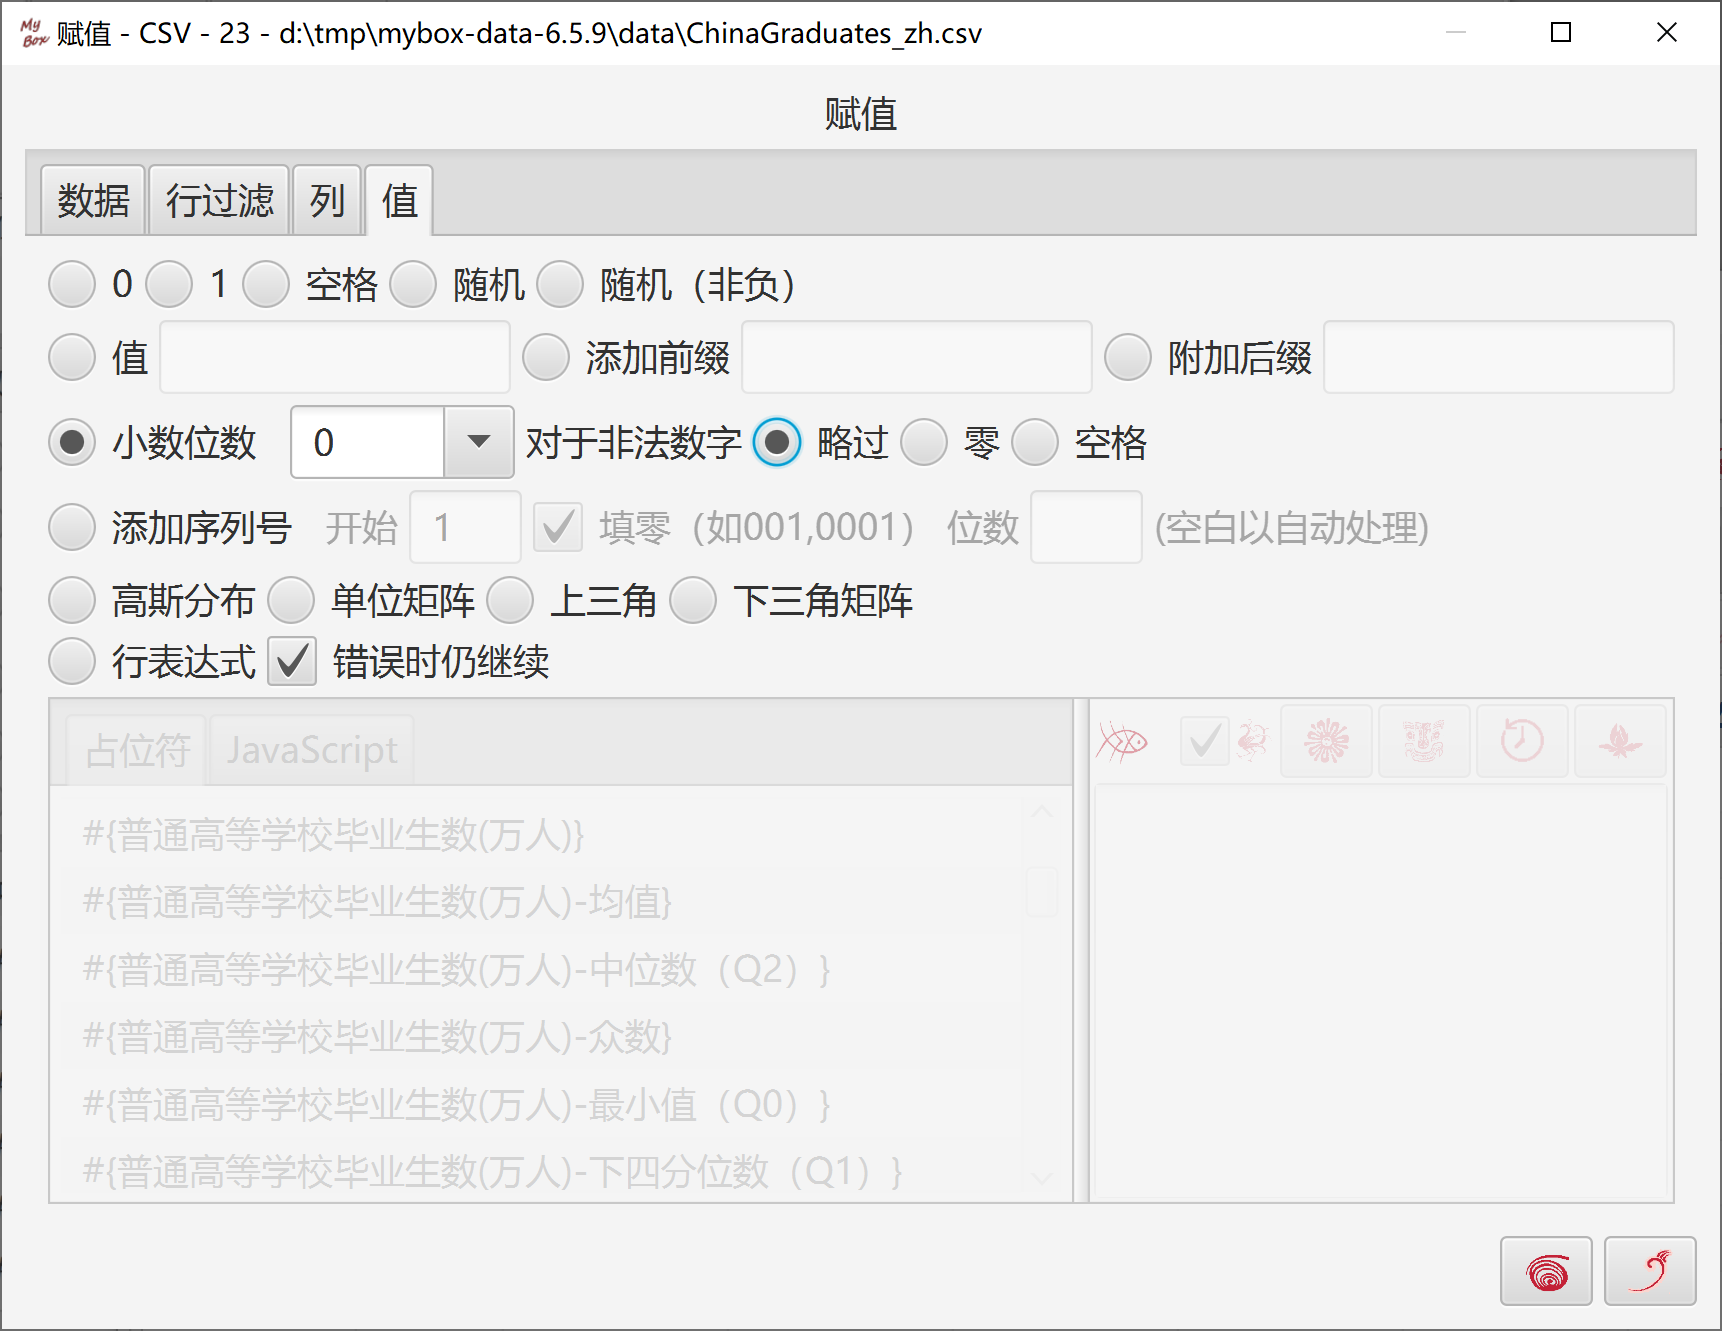Screen dimensions: 1722x1331
Task: Maximize the 赋值 window
Action: (x=1560, y=33)
